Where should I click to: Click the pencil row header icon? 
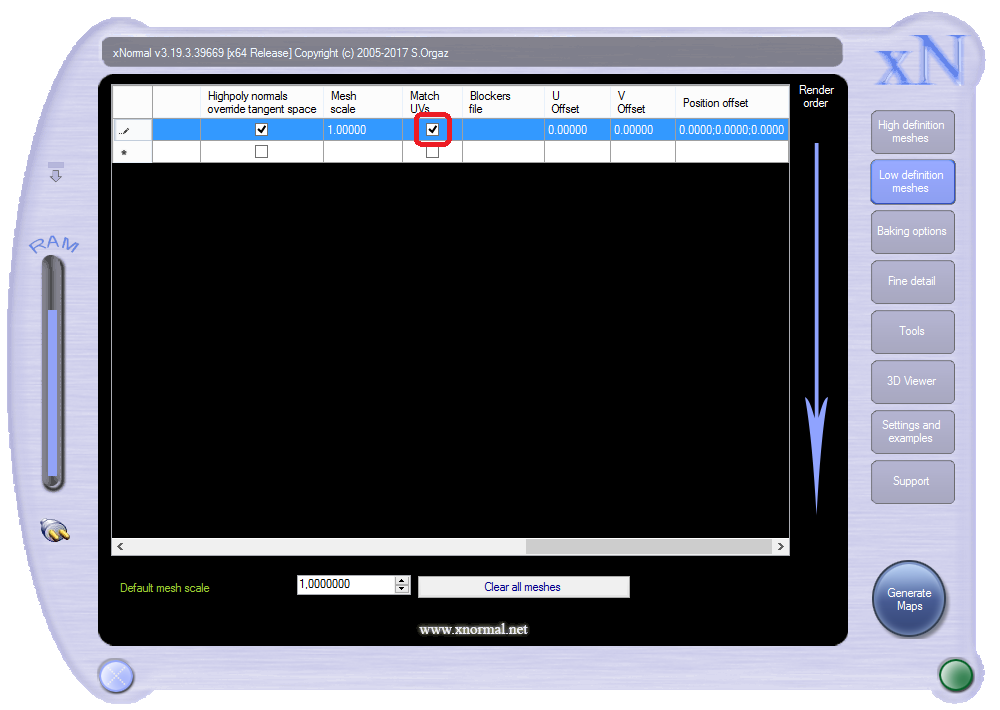point(124,130)
